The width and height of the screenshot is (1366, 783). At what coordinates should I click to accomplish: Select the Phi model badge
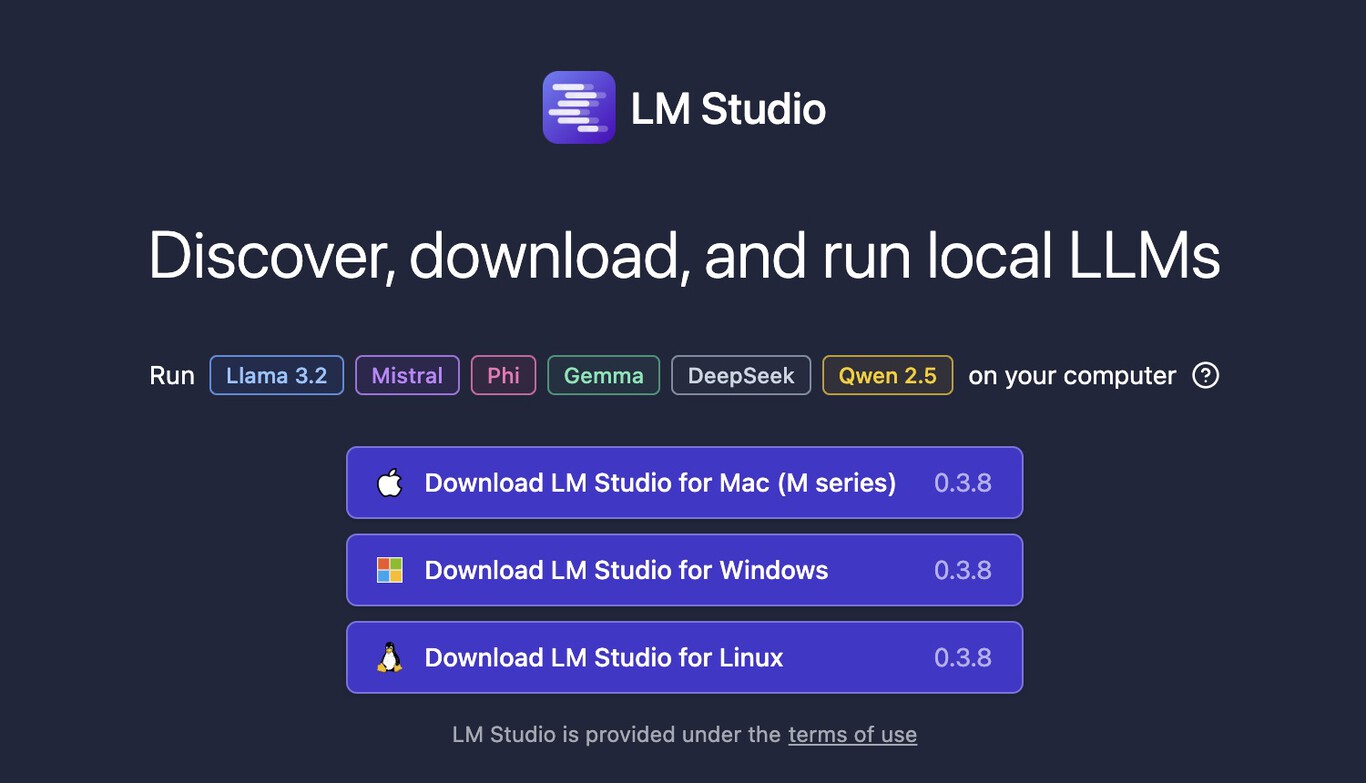(x=503, y=375)
